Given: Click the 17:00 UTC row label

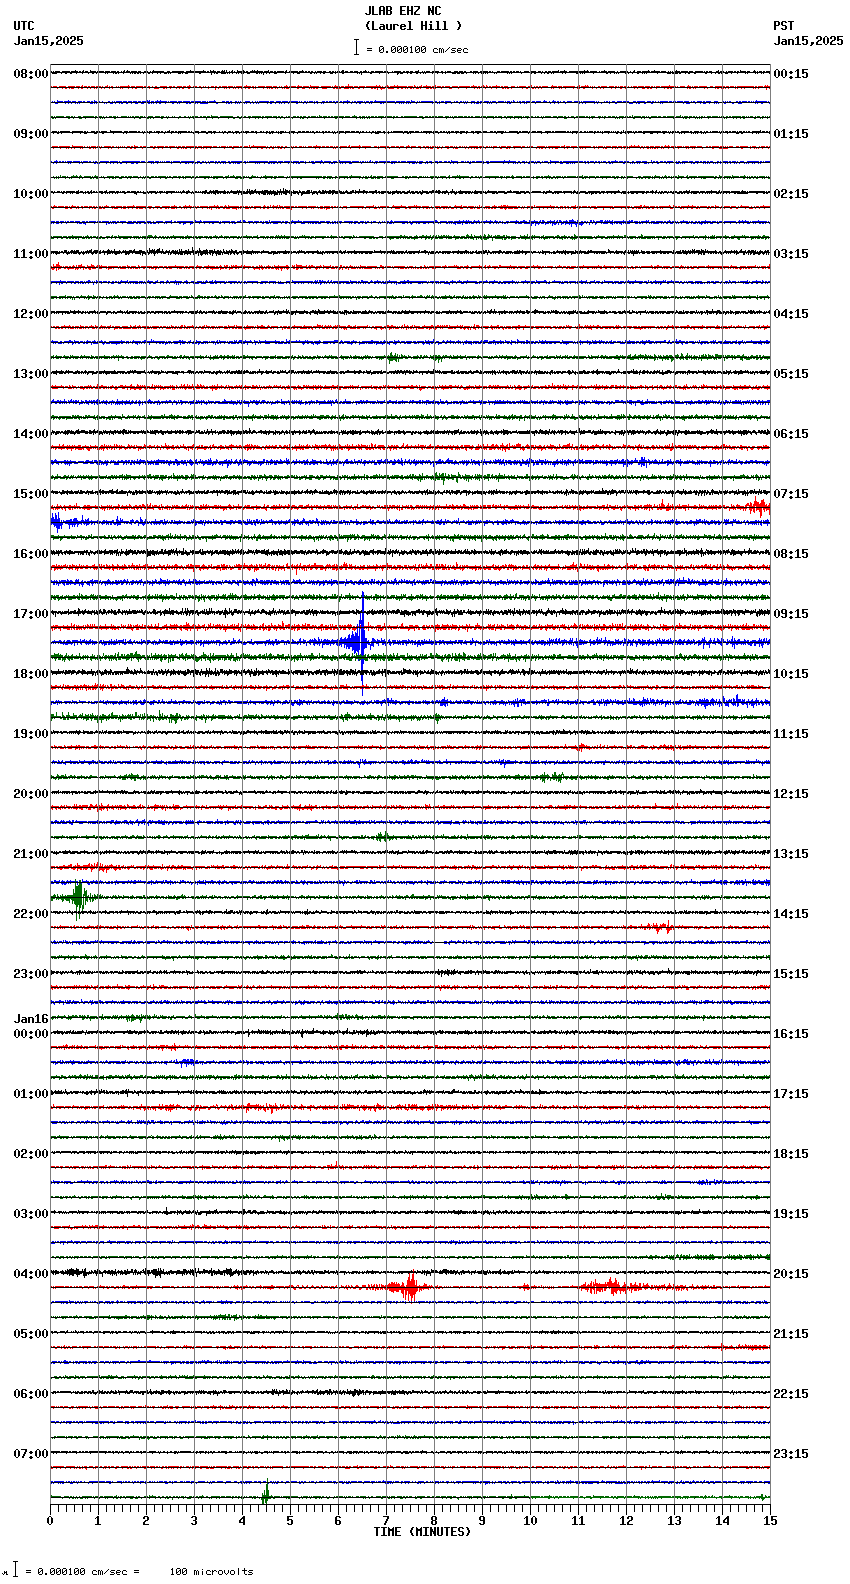Looking at the screenshot, I should [30, 614].
